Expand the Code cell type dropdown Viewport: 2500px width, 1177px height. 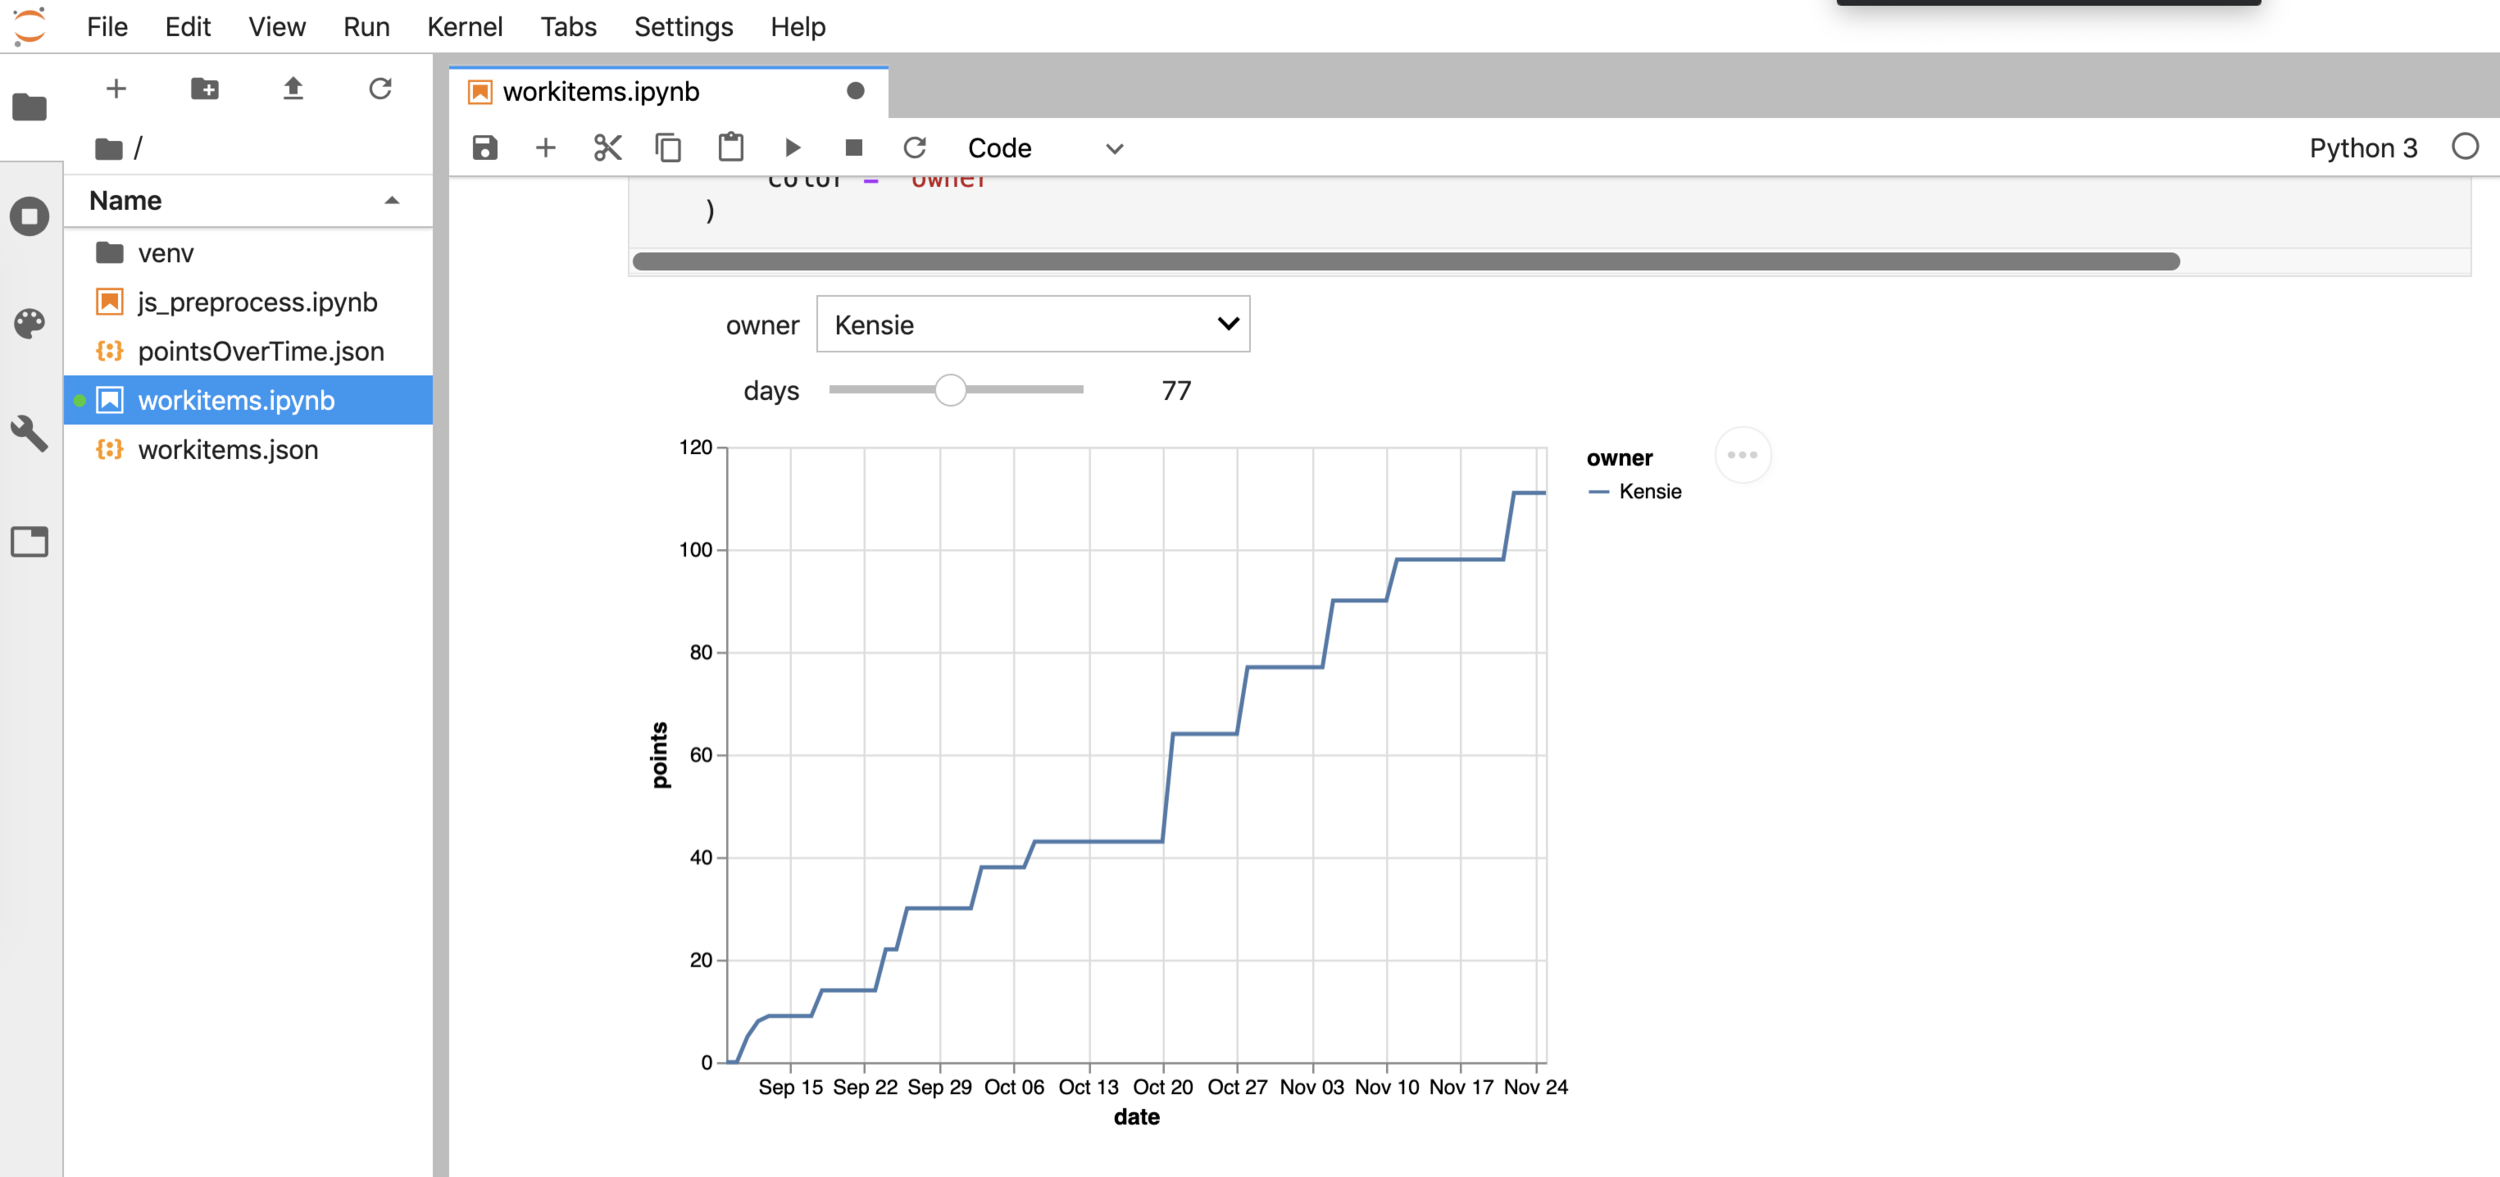[1045, 148]
